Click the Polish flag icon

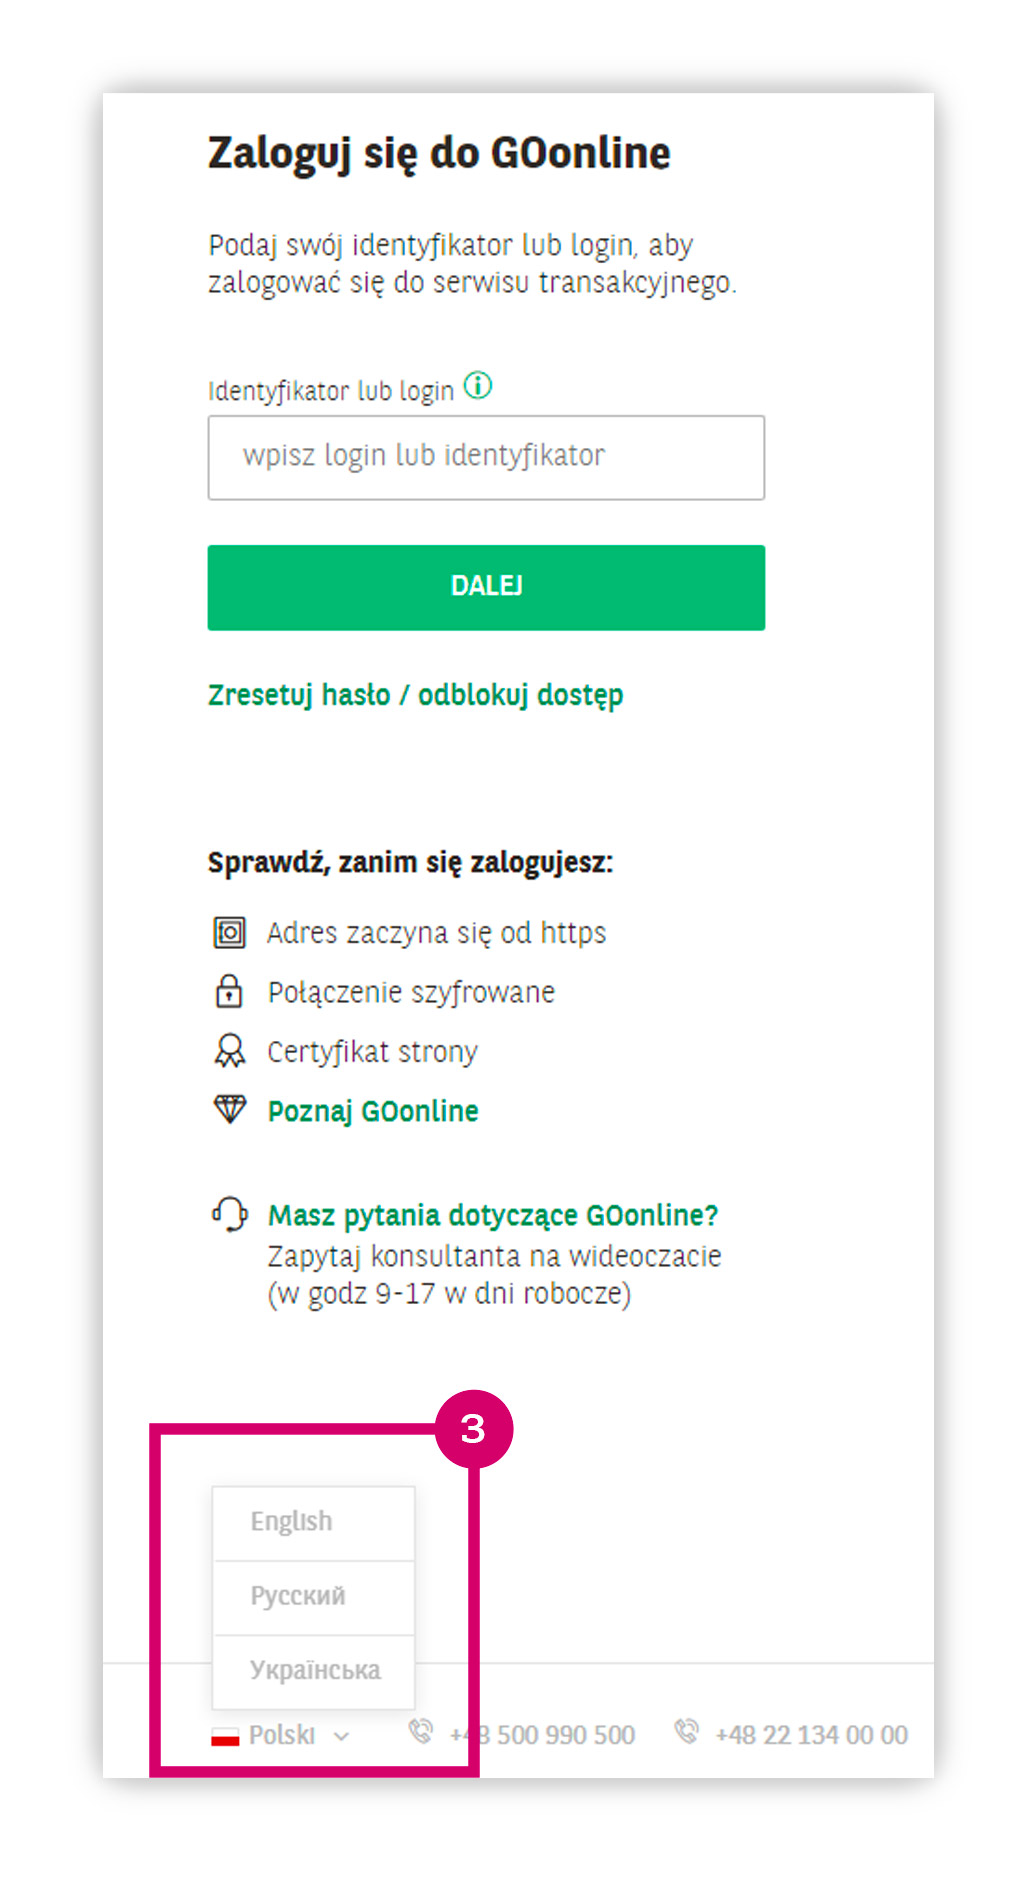[225, 1736]
